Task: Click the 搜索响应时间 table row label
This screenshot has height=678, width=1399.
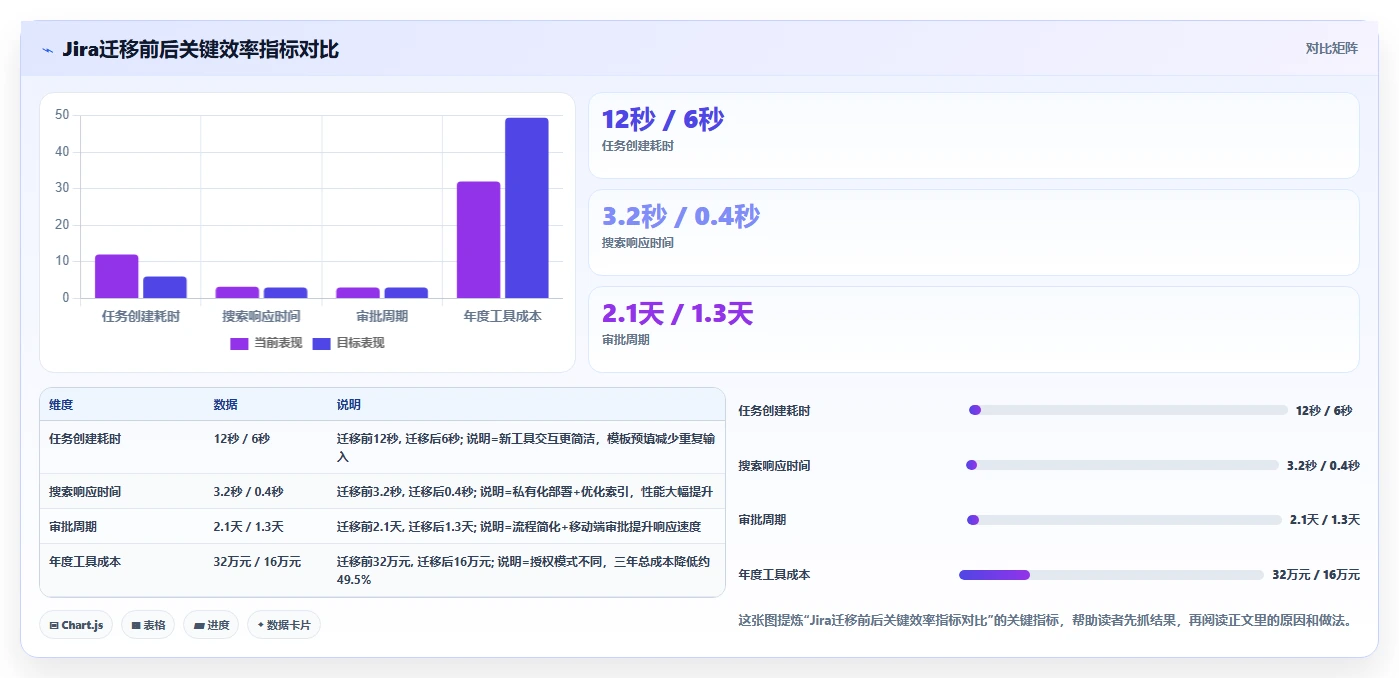Action: pyautogui.click(x=85, y=492)
